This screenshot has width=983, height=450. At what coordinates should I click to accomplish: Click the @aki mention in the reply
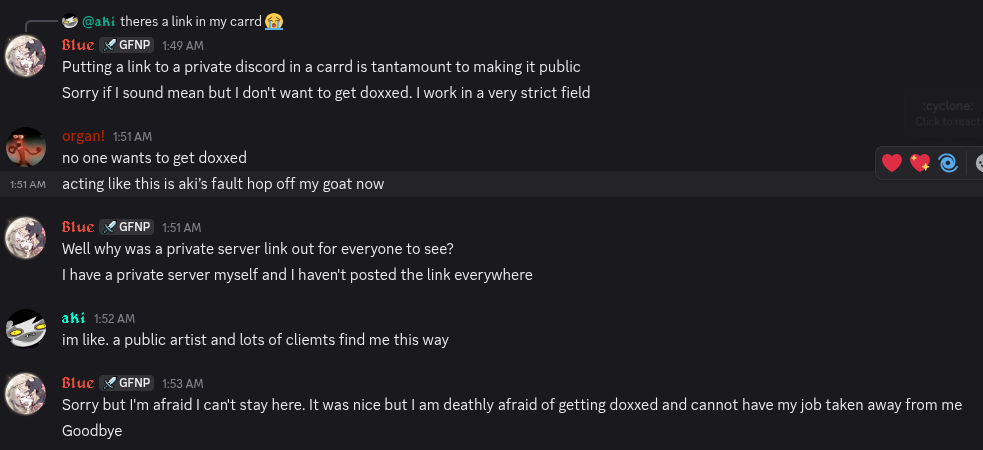pyautogui.click(x=99, y=21)
